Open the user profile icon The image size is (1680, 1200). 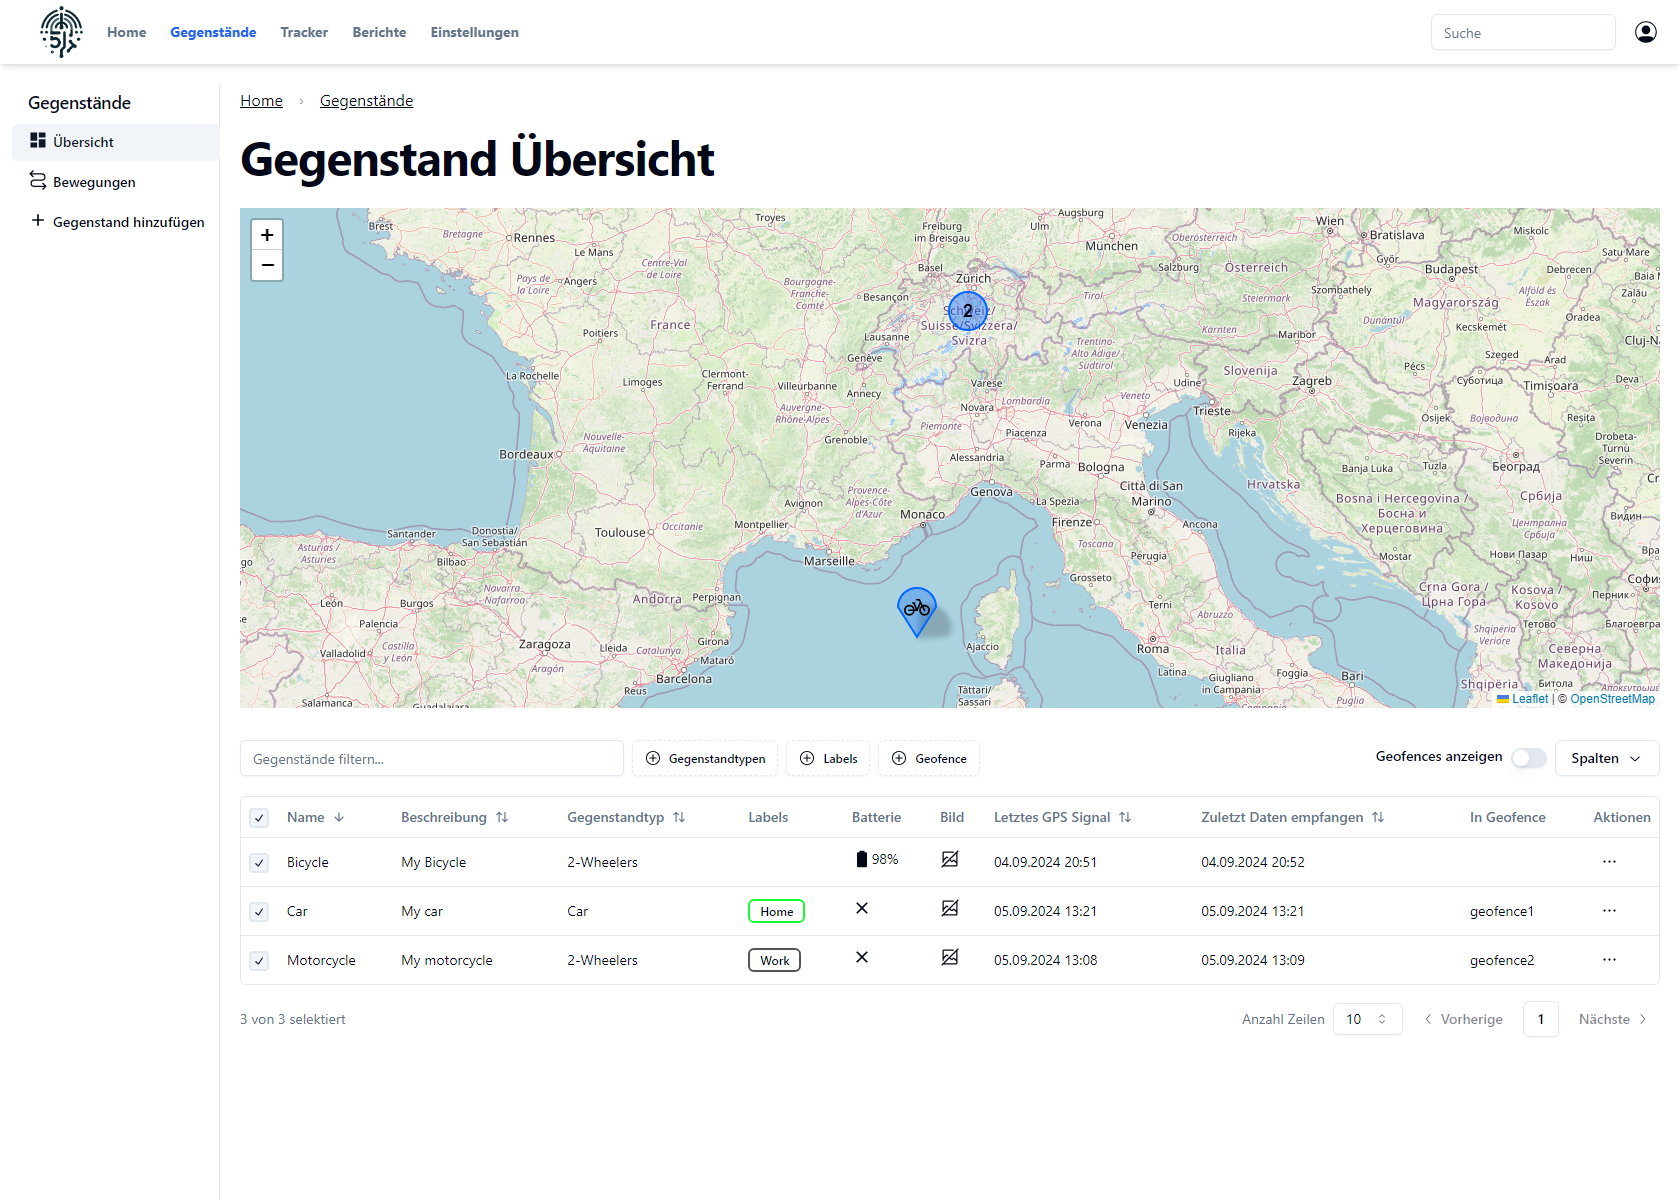point(1645,32)
